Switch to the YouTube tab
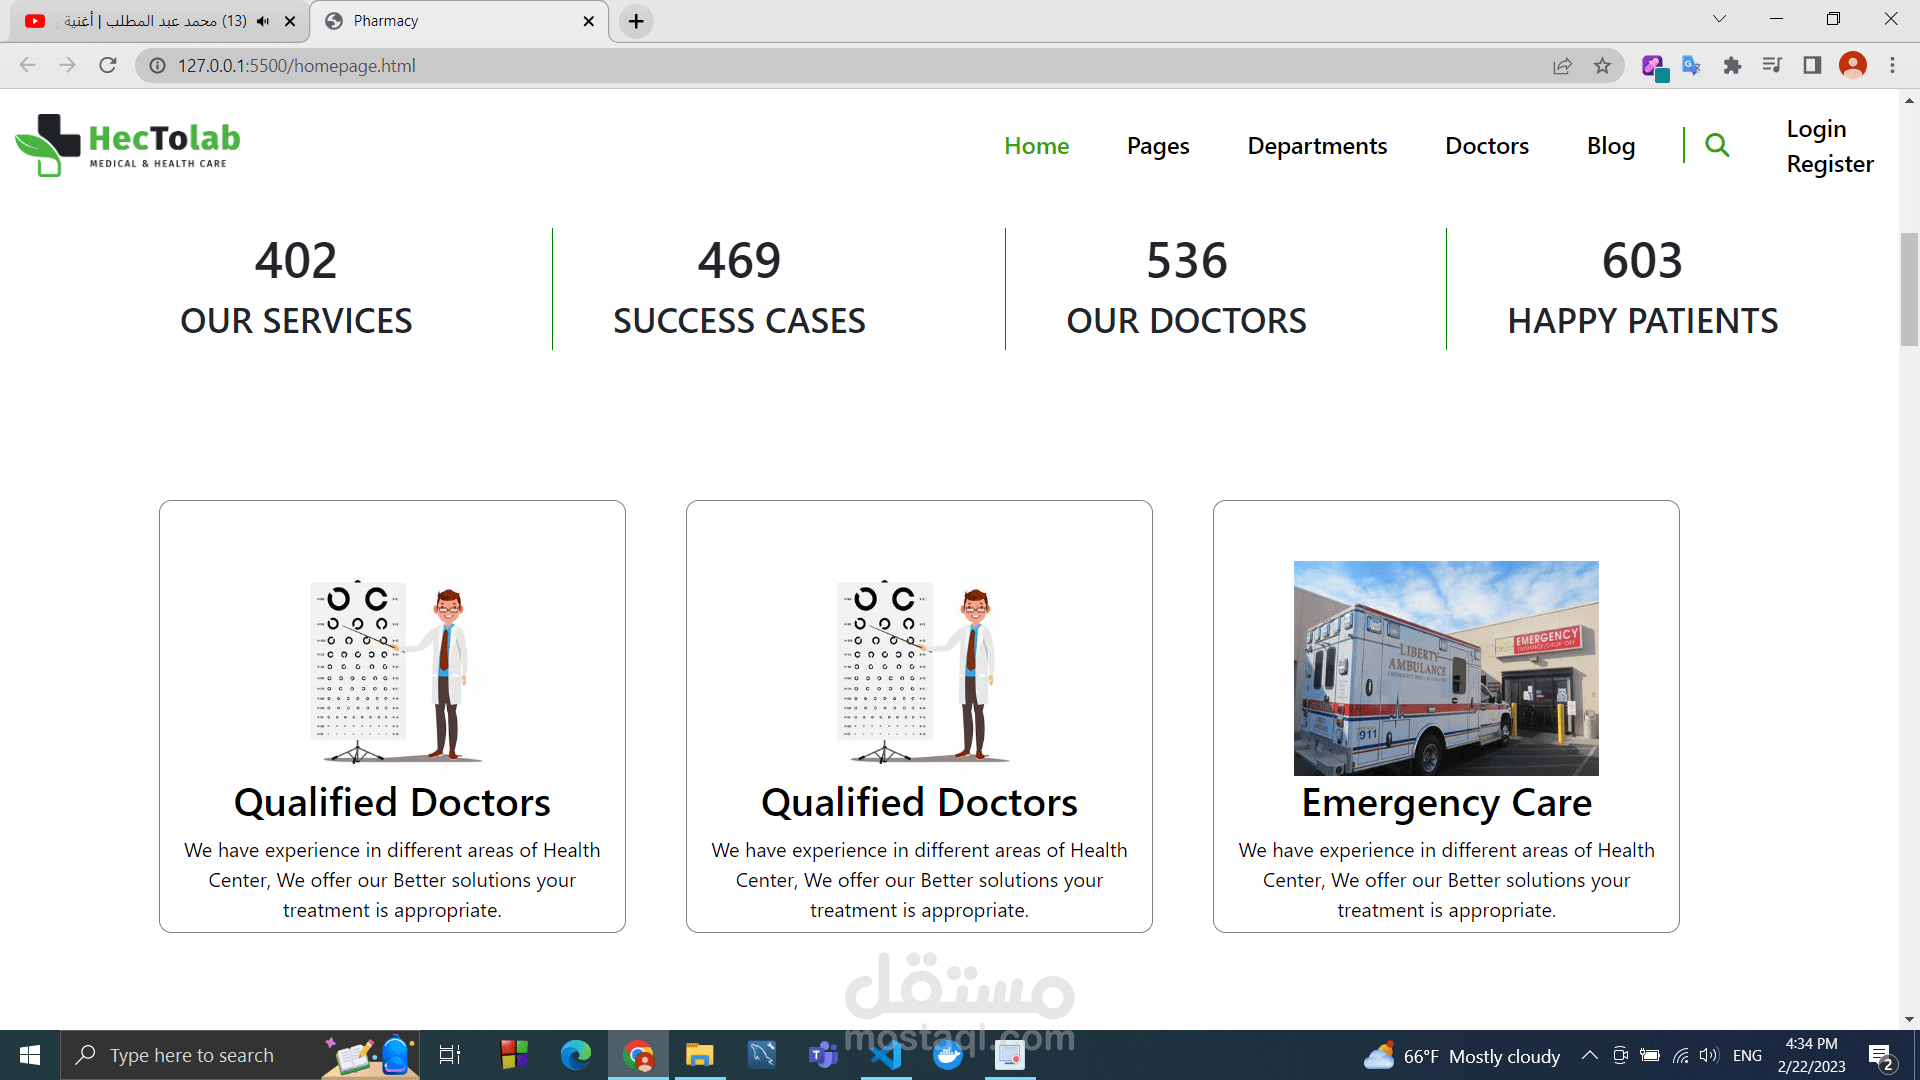Viewport: 1920px width, 1080px height. coord(150,21)
